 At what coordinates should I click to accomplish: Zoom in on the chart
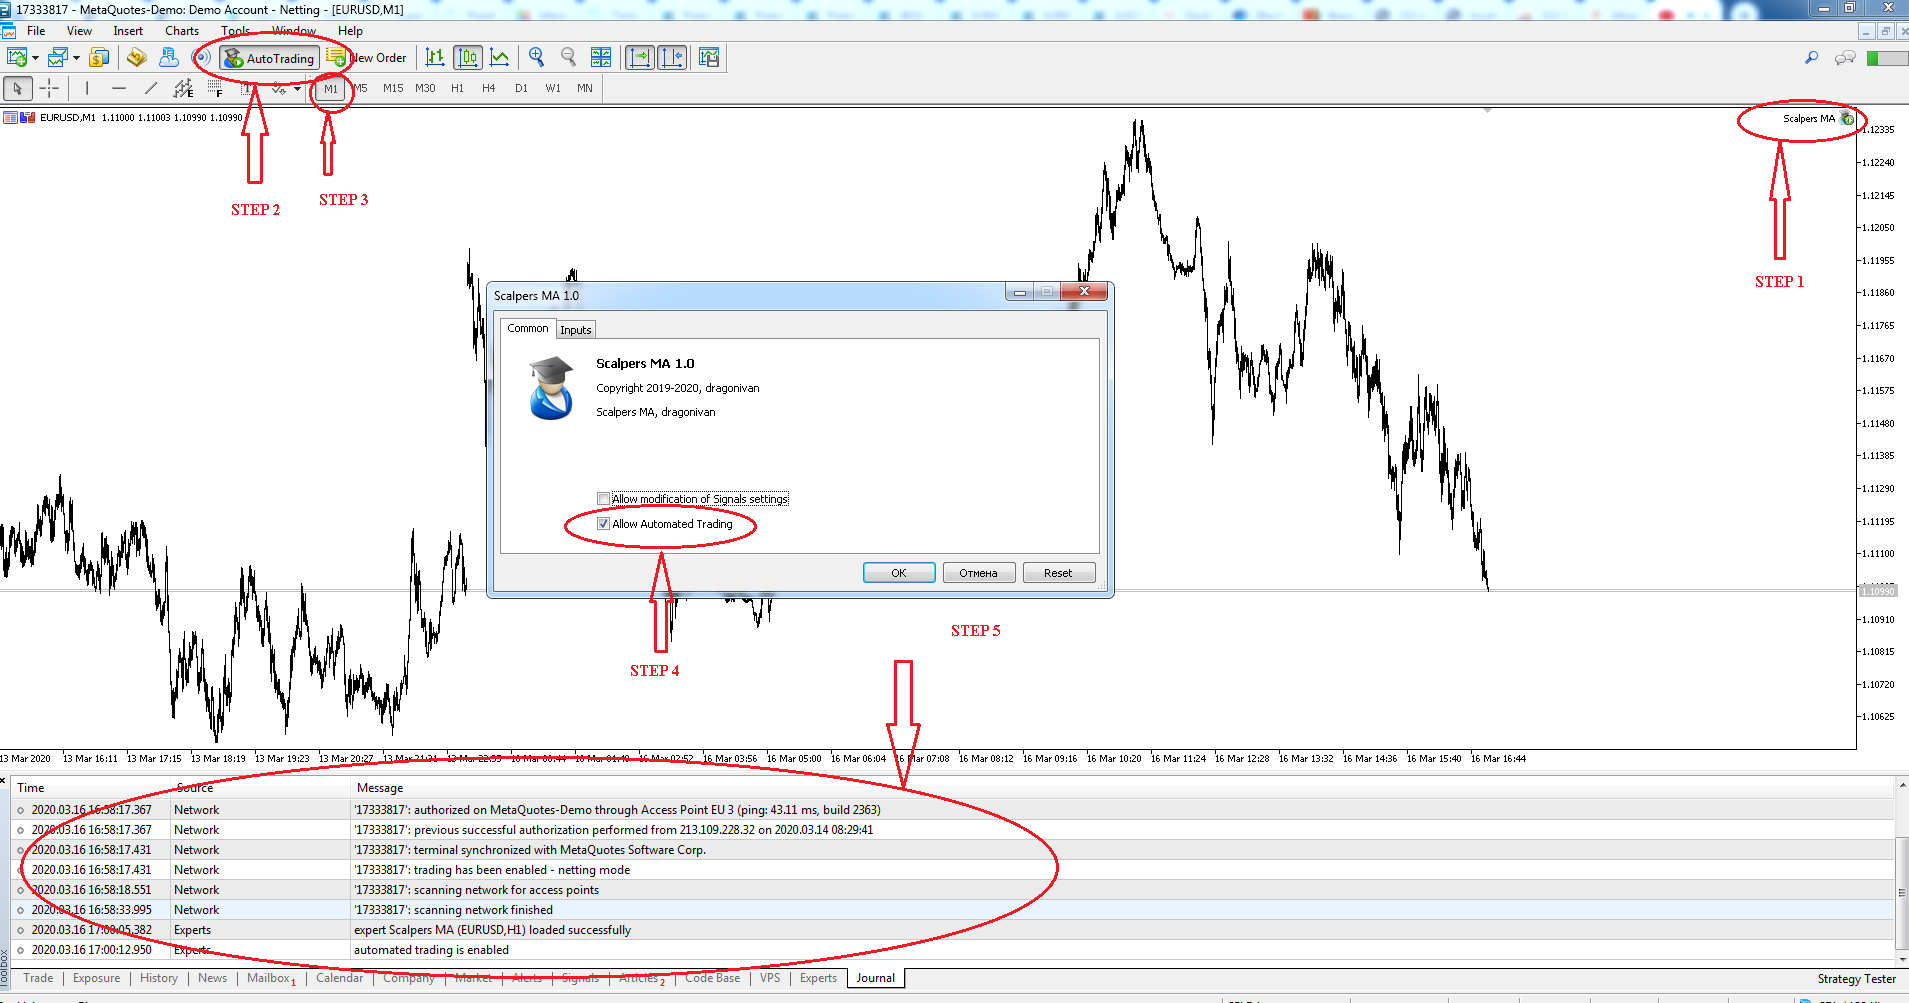tap(537, 58)
